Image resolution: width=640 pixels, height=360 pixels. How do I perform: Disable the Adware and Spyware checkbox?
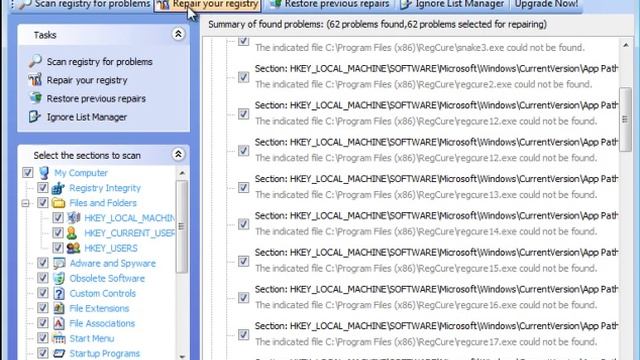coord(42,263)
